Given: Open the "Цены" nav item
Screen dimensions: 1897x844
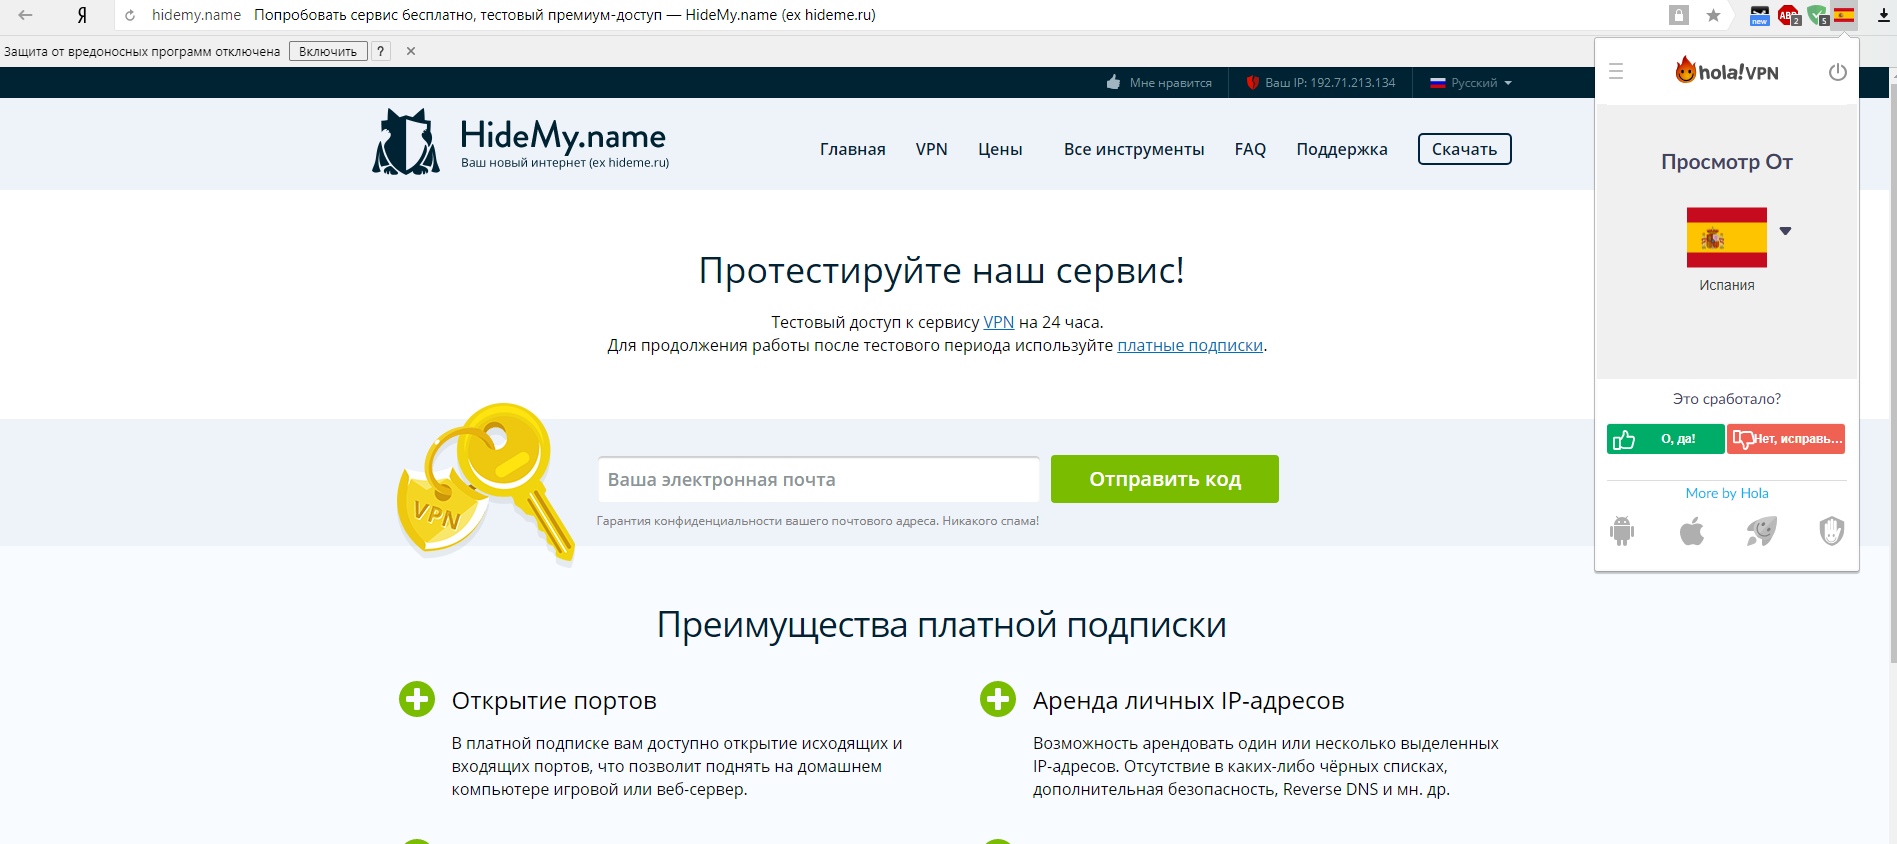Looking at the screenshot, I should tap(1000, 149).
